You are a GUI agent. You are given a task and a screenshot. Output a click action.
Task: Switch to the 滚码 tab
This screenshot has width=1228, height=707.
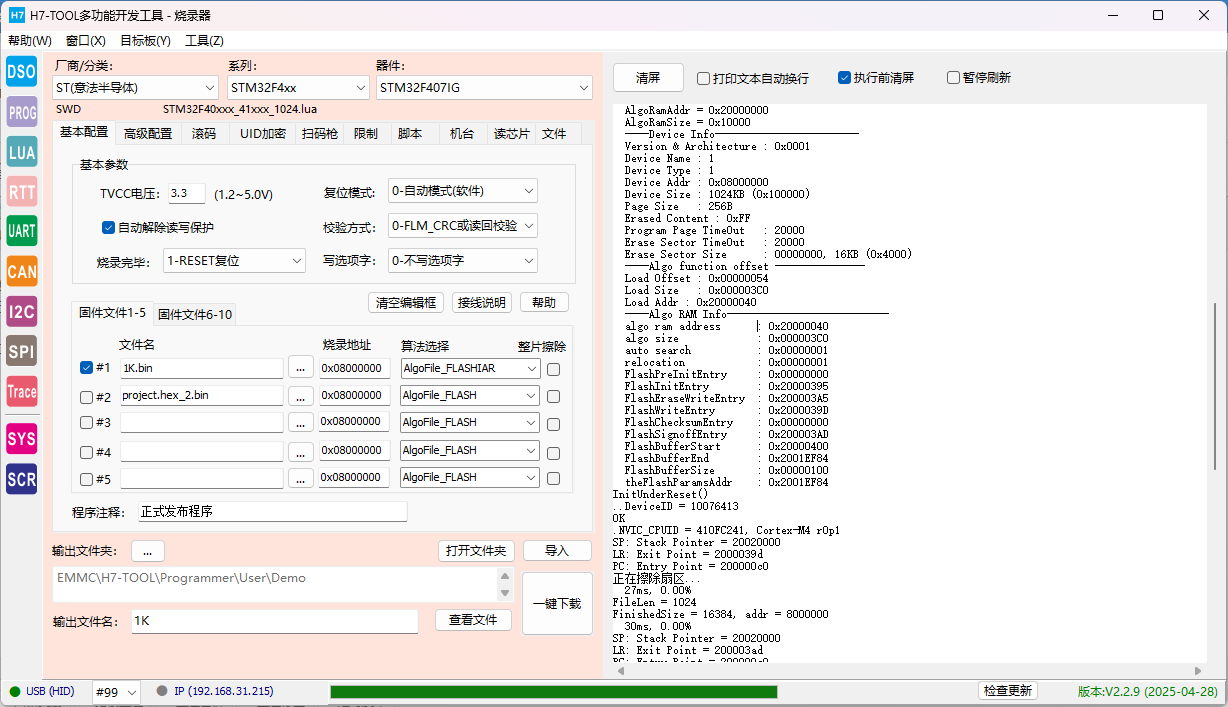203,133
